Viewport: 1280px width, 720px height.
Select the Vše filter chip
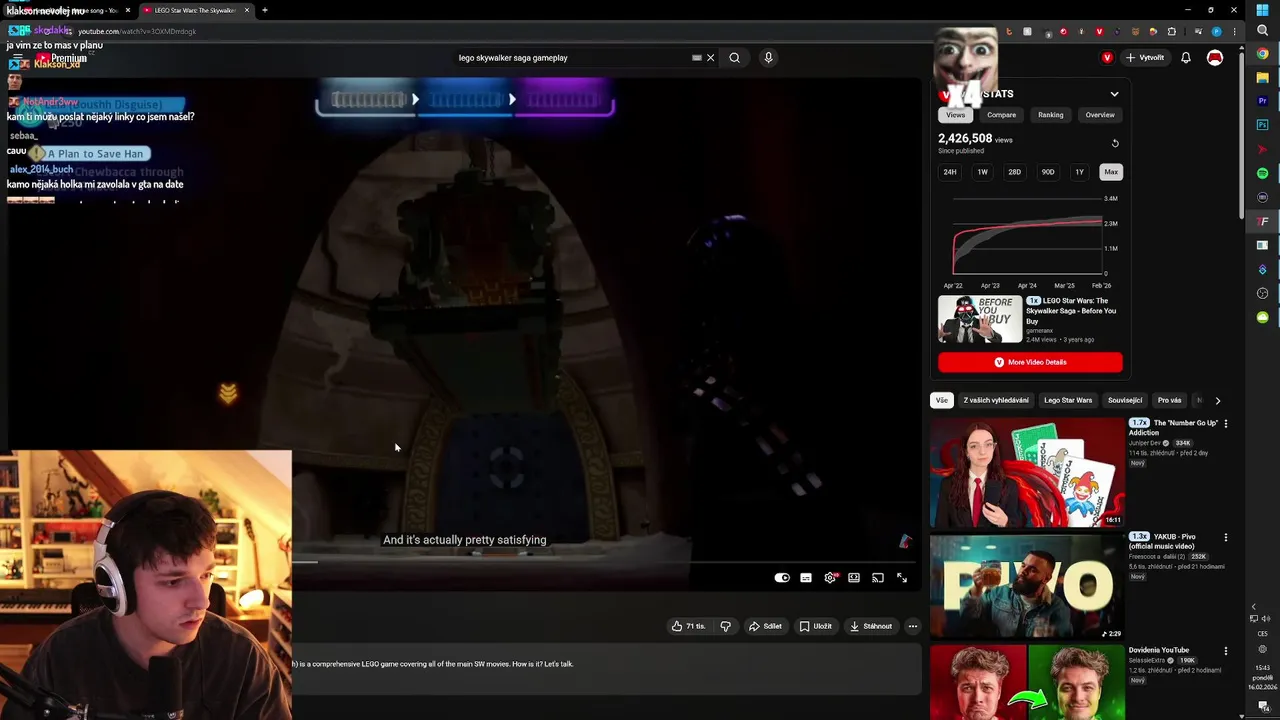[941, 400]
